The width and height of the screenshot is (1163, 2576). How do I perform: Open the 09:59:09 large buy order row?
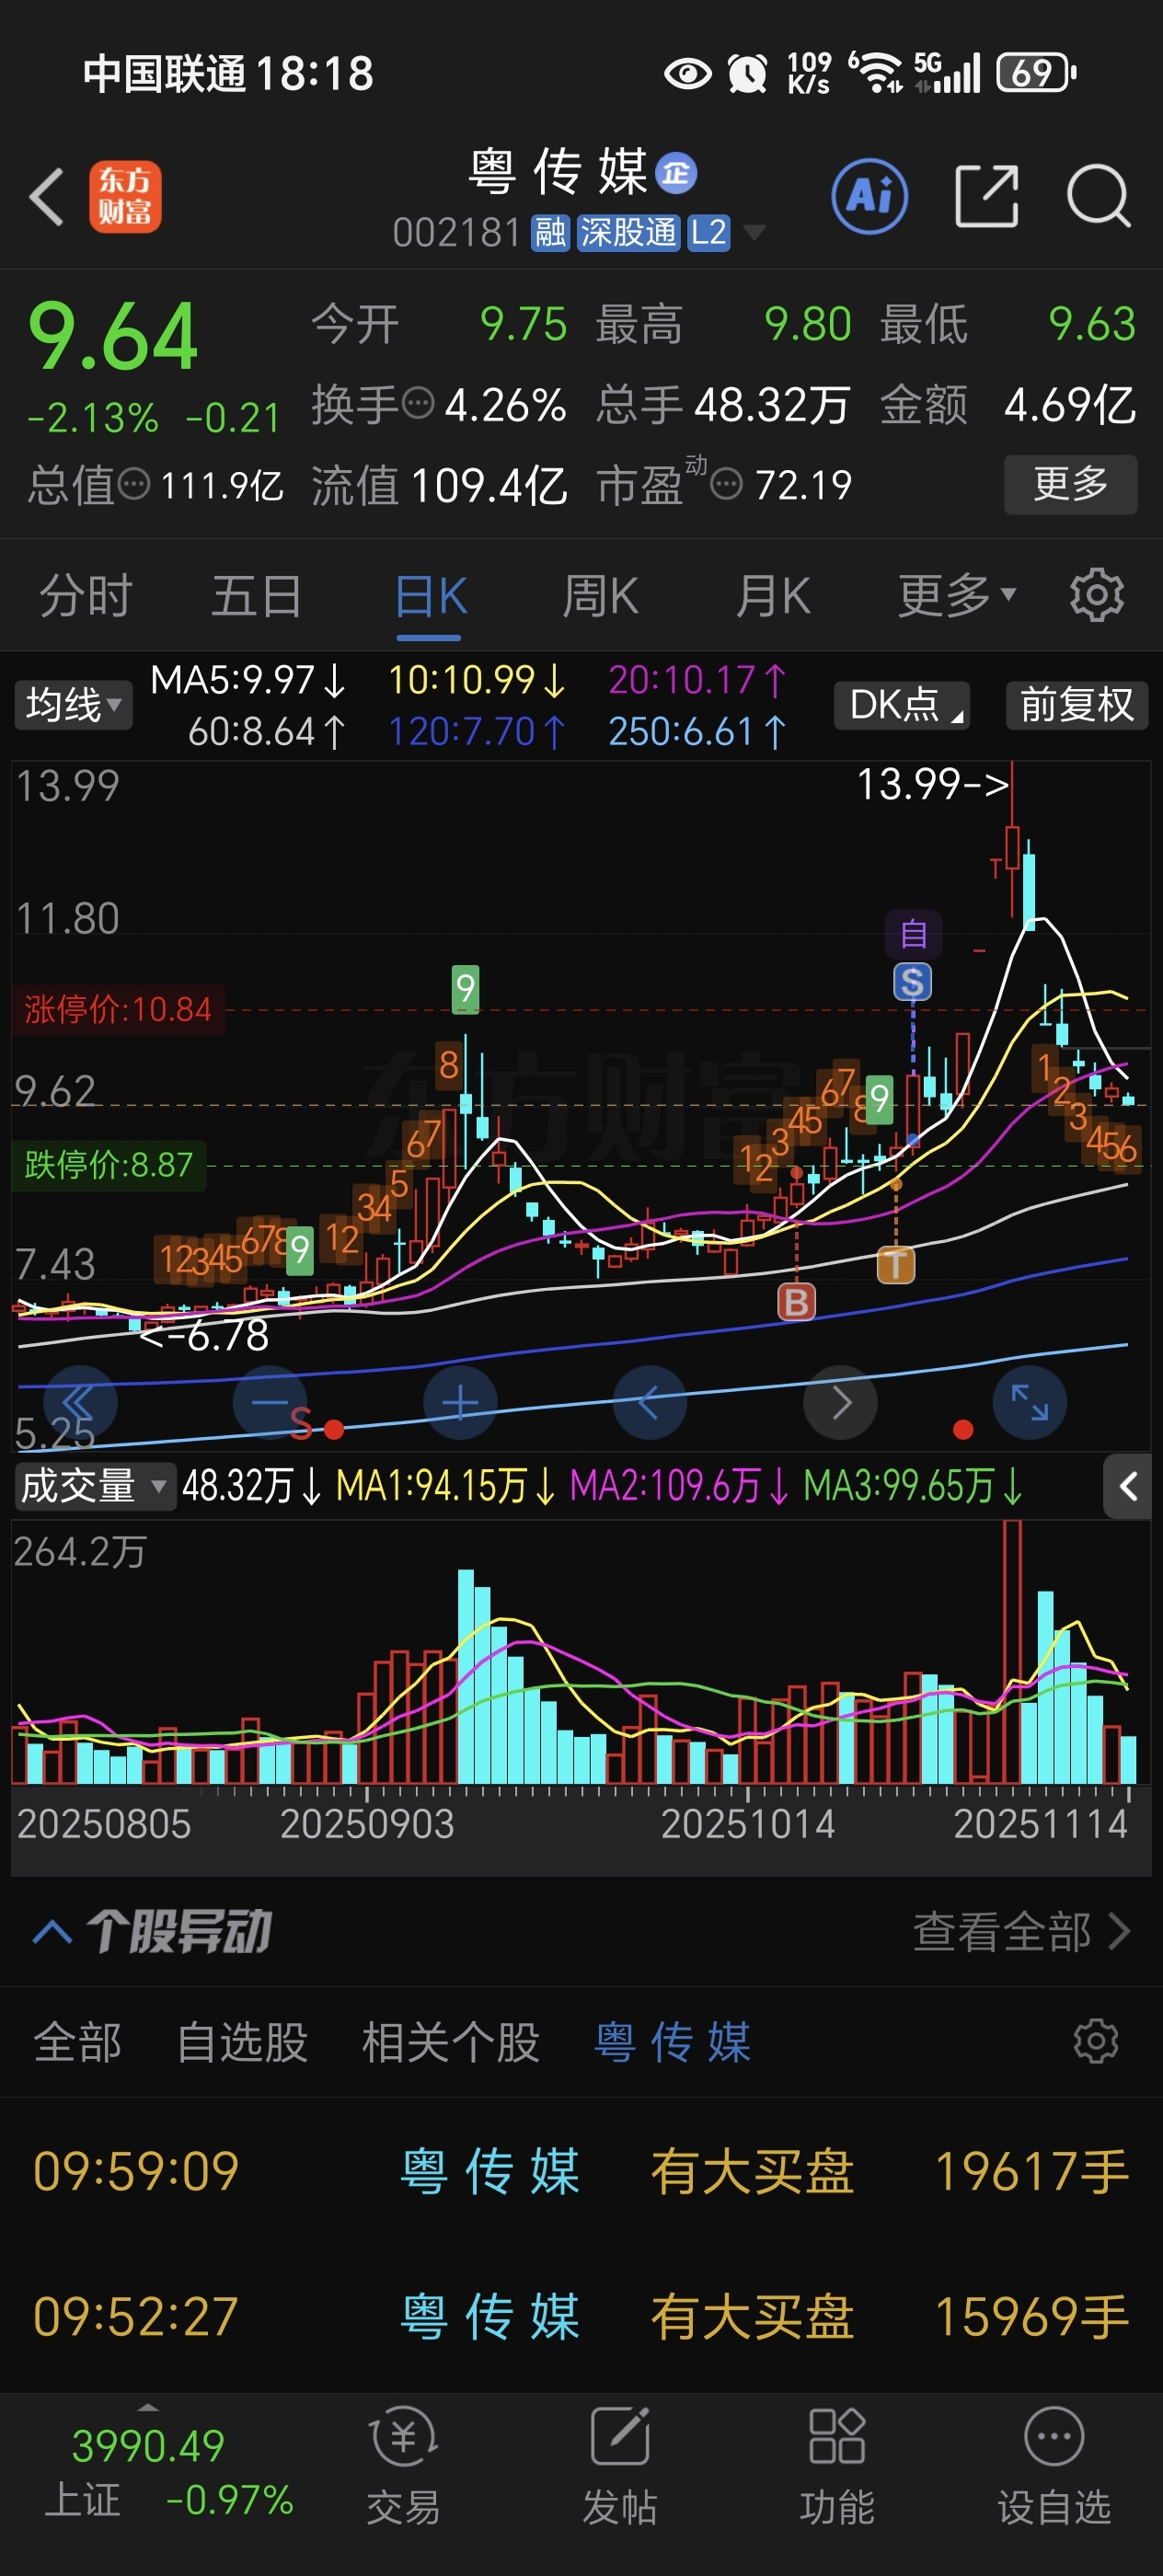(581, 2172)
